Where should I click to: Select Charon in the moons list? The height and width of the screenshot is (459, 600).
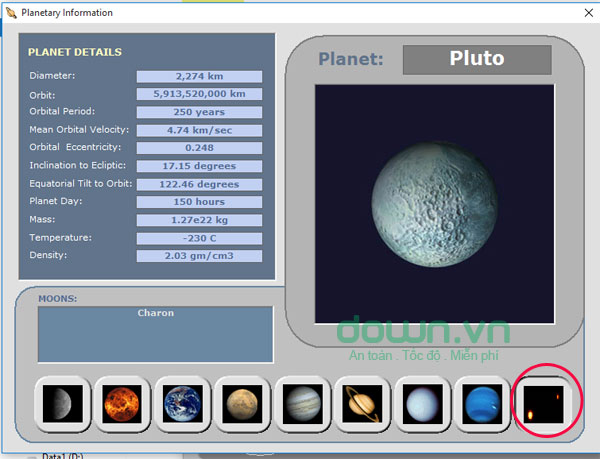pyautogui.click(x=156, y=313)
